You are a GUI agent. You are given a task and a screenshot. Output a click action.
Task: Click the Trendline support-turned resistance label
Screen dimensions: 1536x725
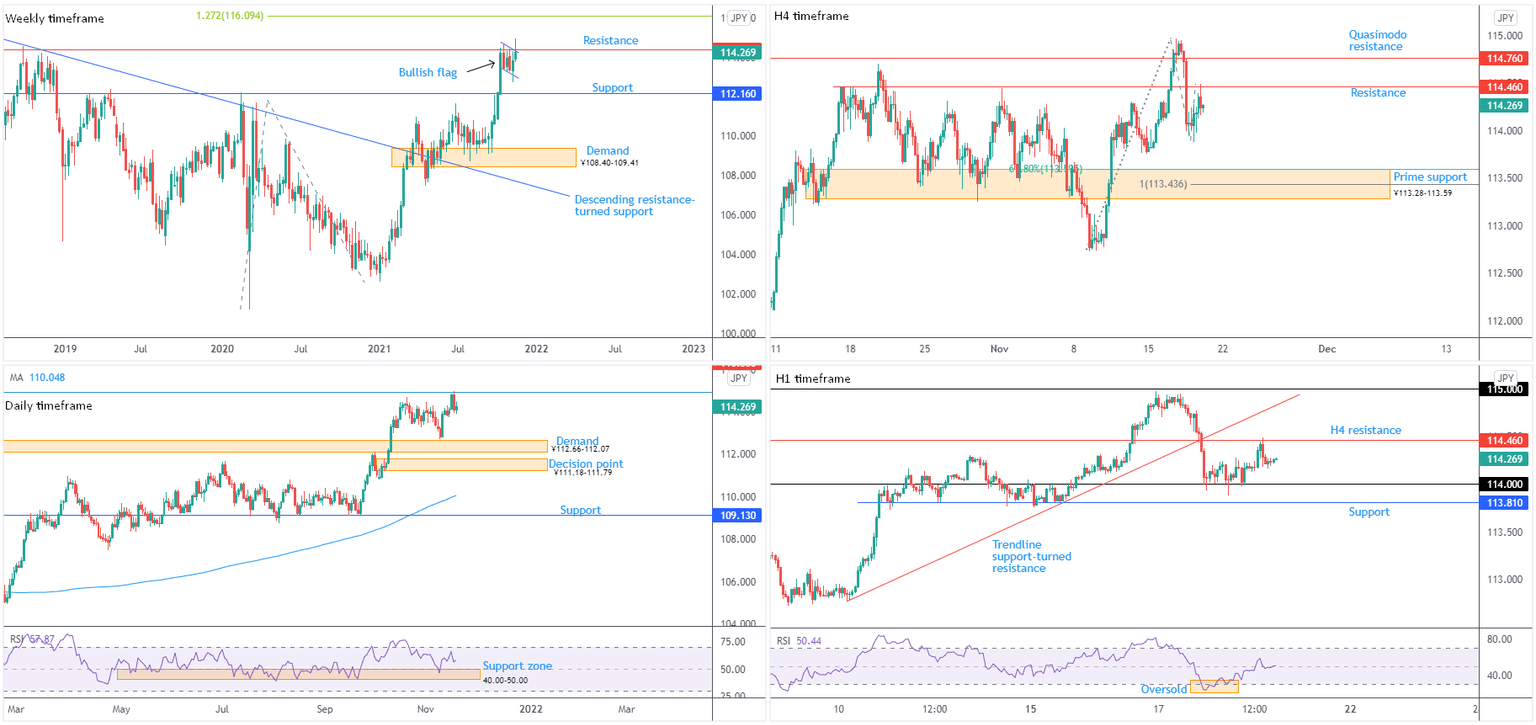pyautogui.click(x=1031, y=556)
